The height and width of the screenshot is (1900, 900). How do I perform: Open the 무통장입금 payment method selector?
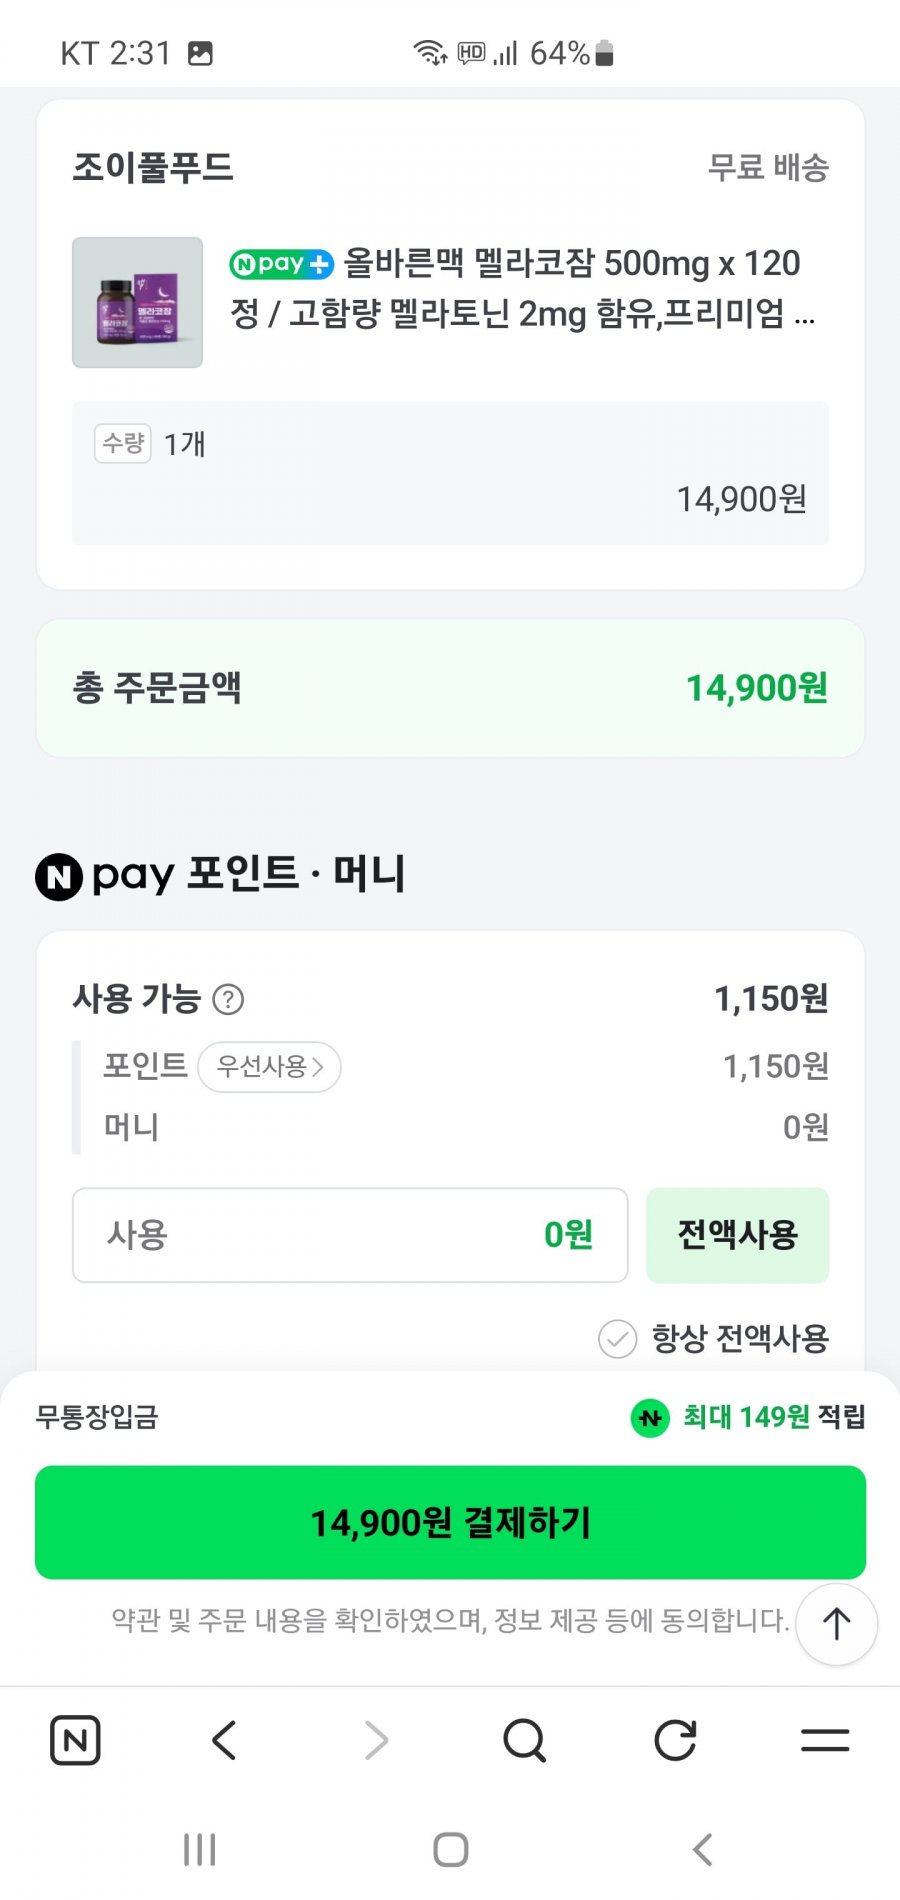(x=97, y=1417)
